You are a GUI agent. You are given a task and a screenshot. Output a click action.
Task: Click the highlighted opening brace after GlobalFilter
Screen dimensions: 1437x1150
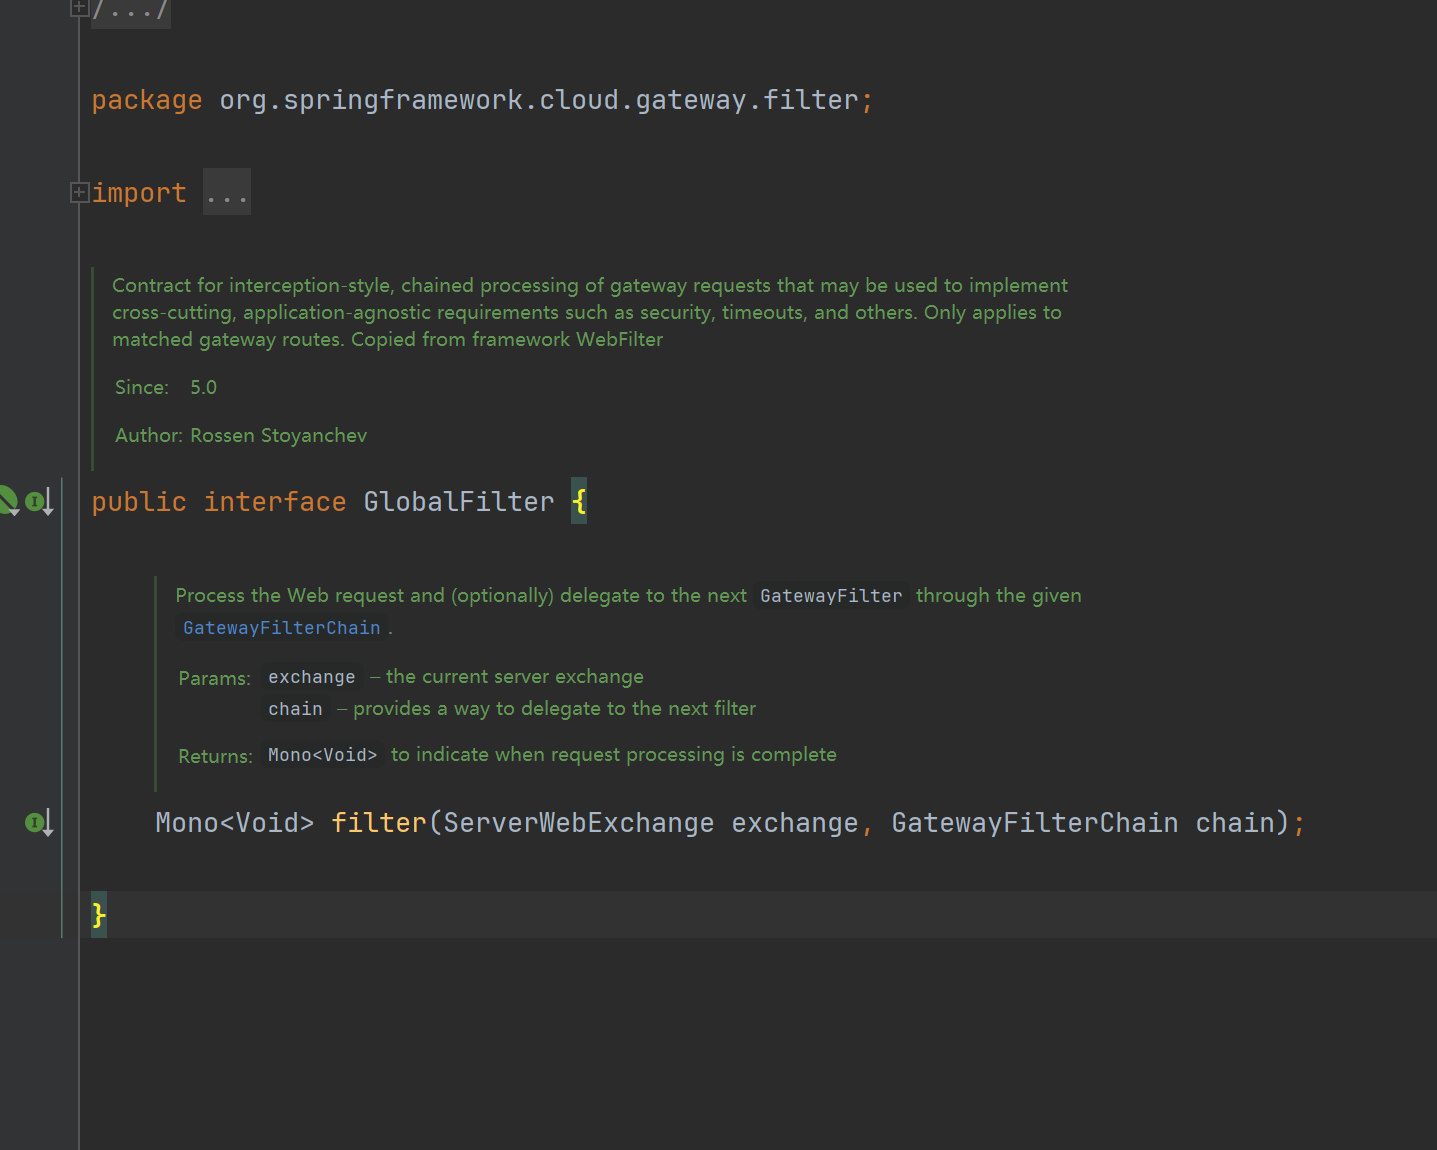pyautogui.click(x=579, y=500)
